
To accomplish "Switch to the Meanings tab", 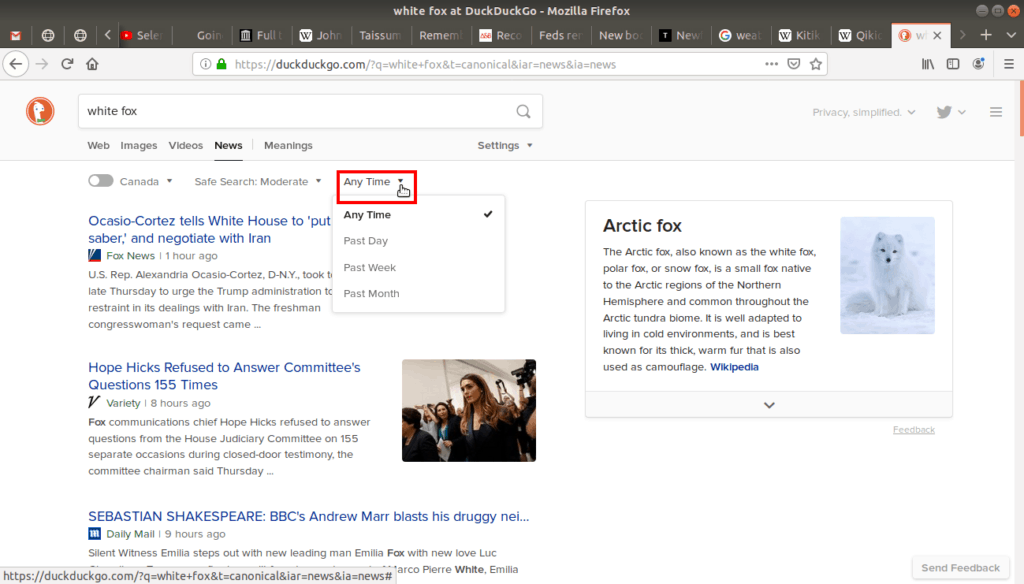I will [x=288, y=145].
